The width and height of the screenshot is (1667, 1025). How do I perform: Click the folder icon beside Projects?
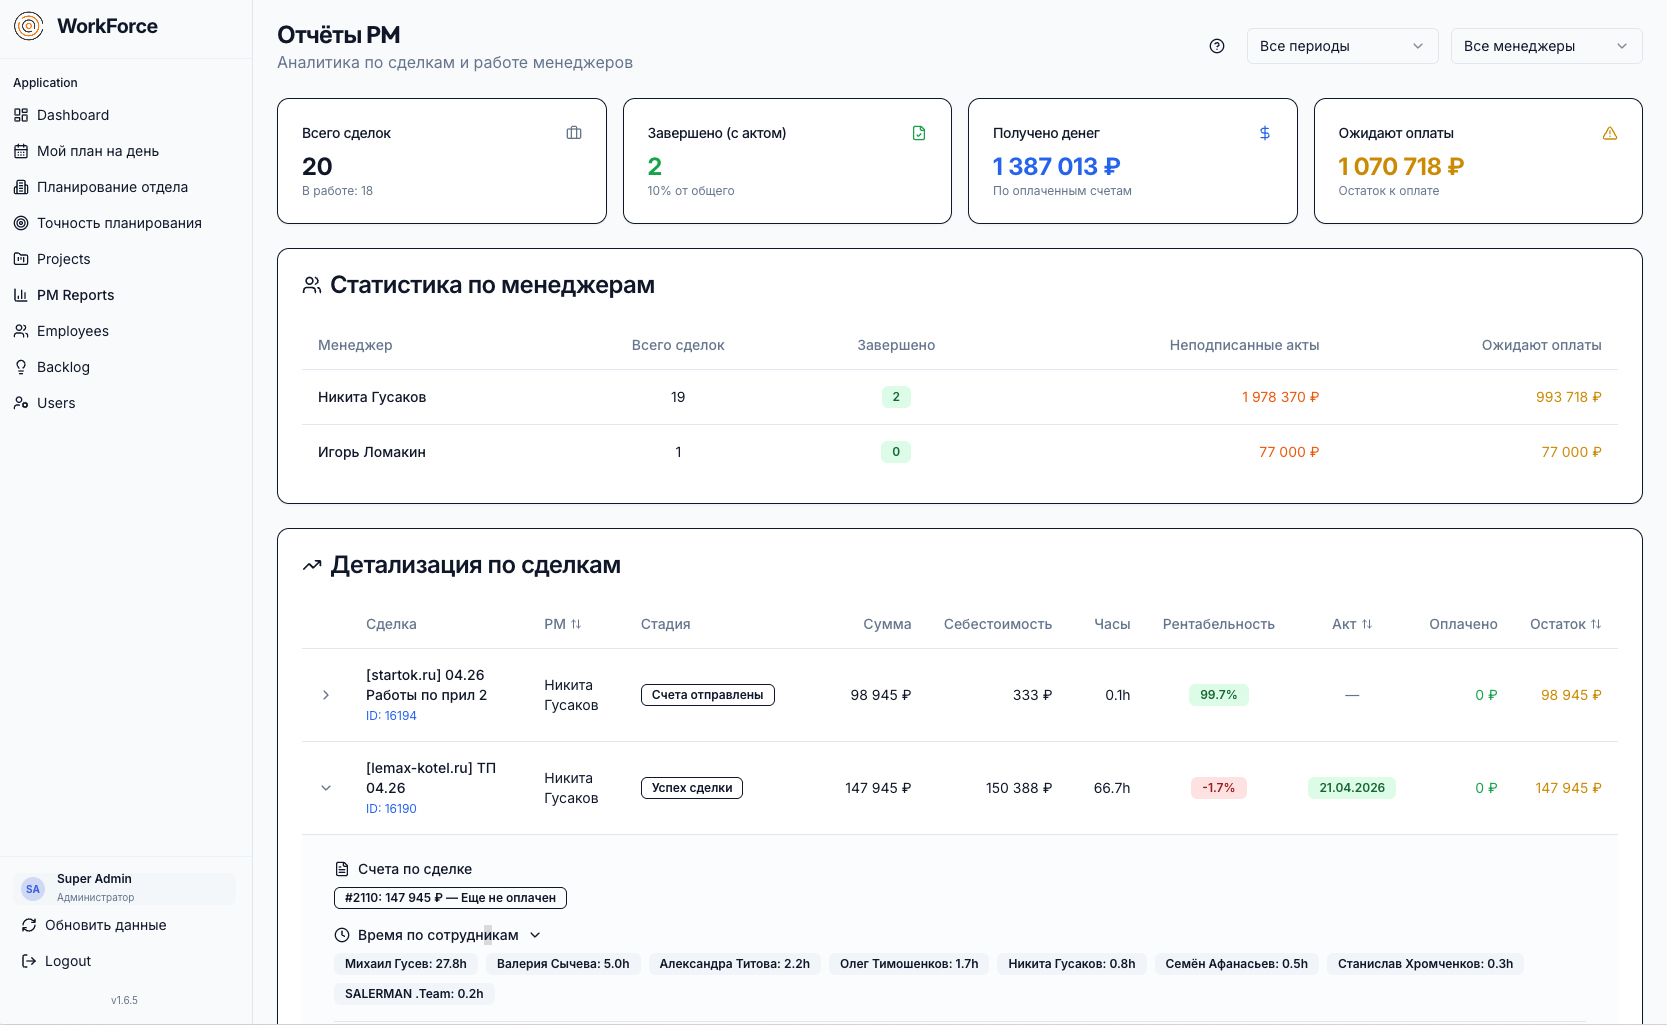(21, 259)
